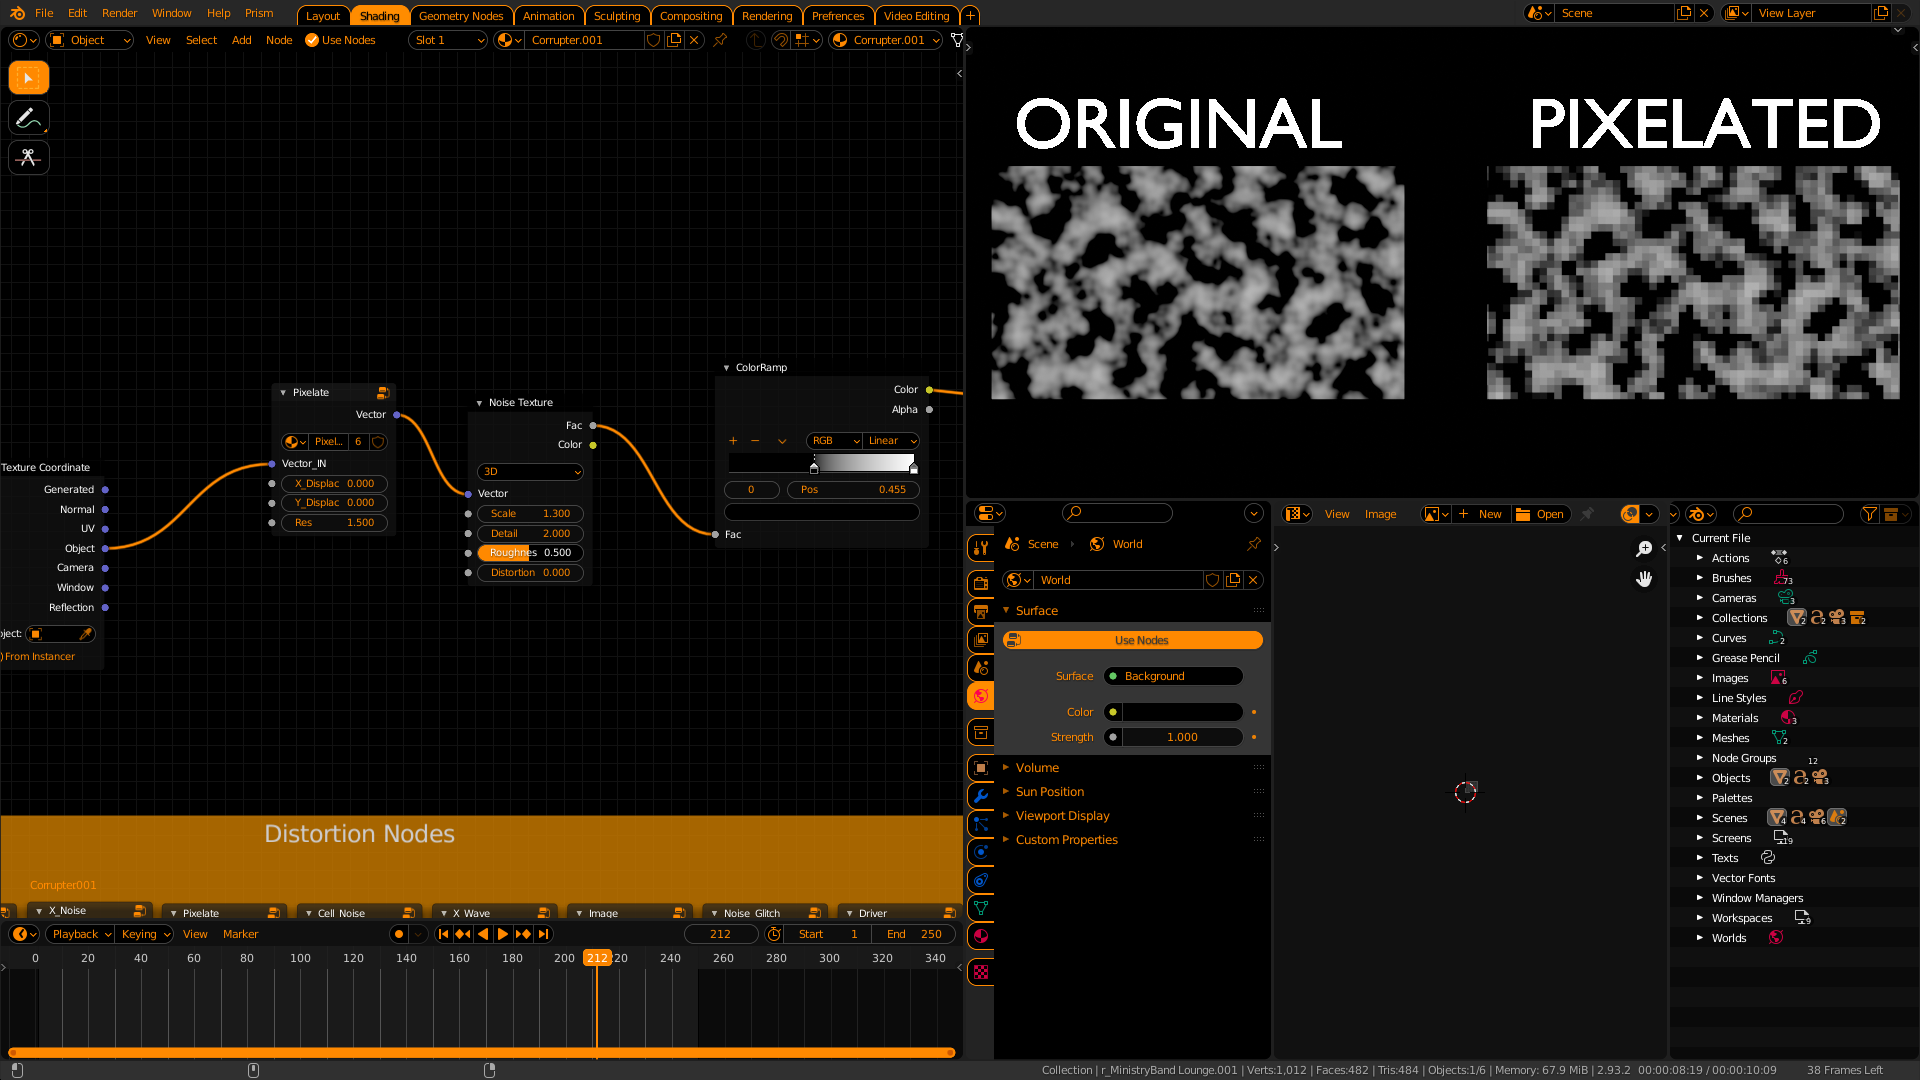Switch to Geometry Nodes workspace tab
The width and height of the screenshot is (1920, 1080).
[x=461, y=16]
